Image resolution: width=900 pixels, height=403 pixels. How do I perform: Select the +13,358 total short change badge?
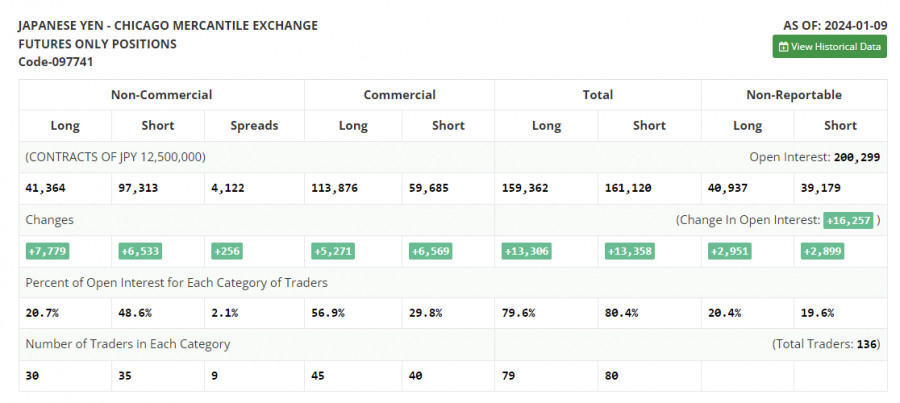(630, 251)
